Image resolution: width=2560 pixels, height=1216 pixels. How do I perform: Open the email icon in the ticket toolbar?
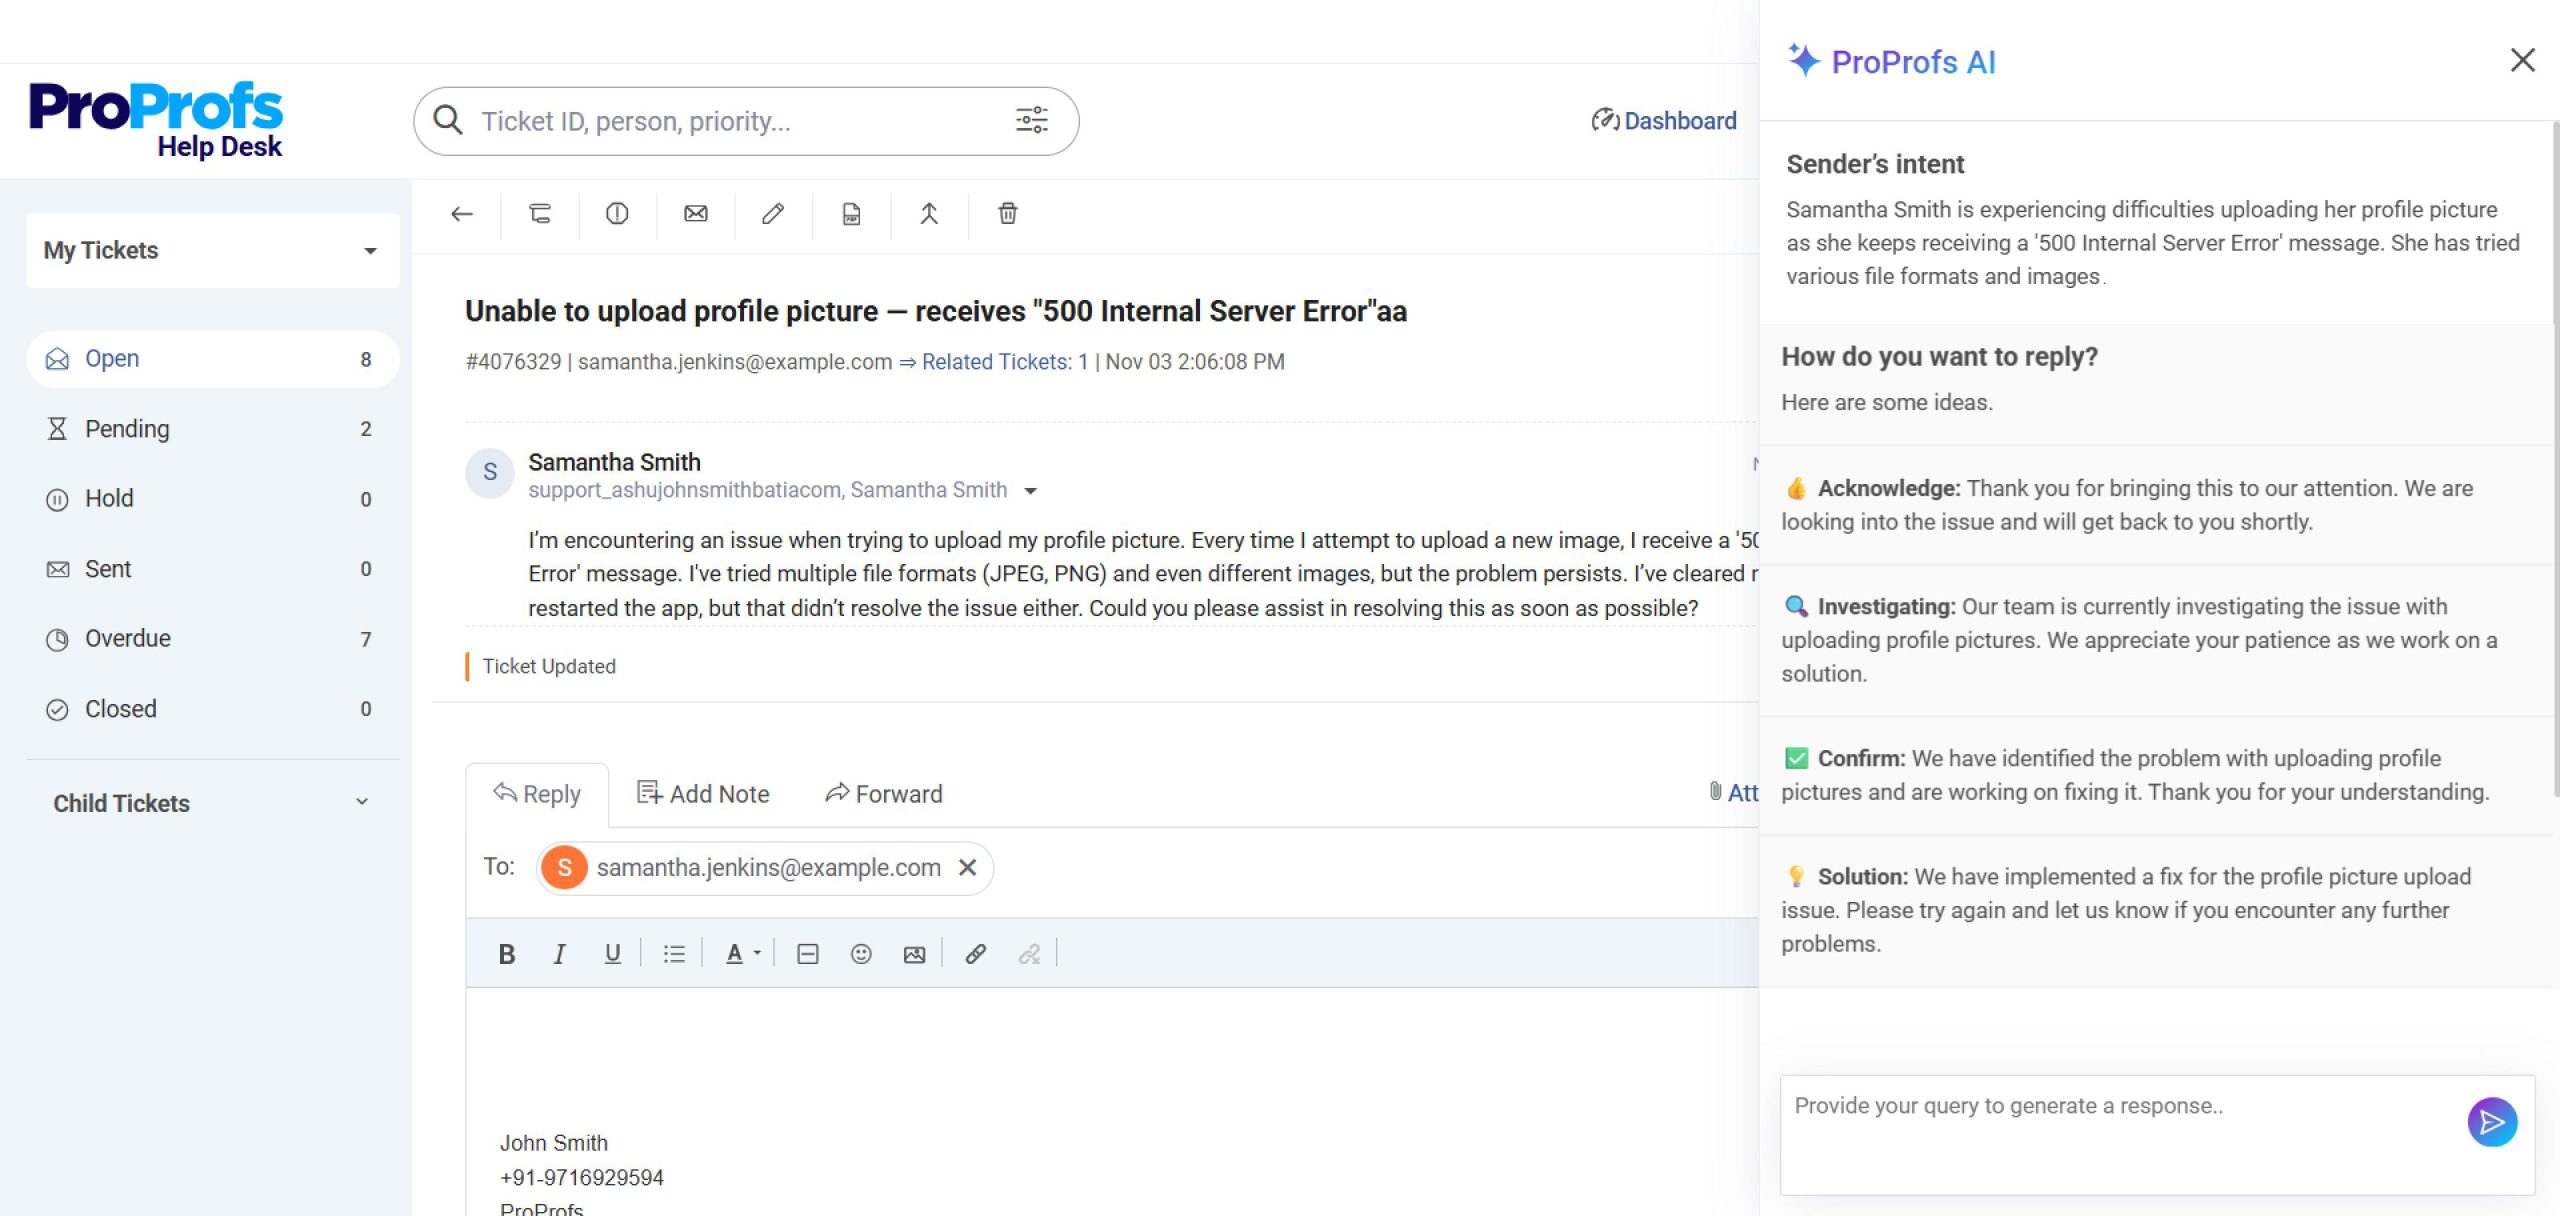point(695,214)
